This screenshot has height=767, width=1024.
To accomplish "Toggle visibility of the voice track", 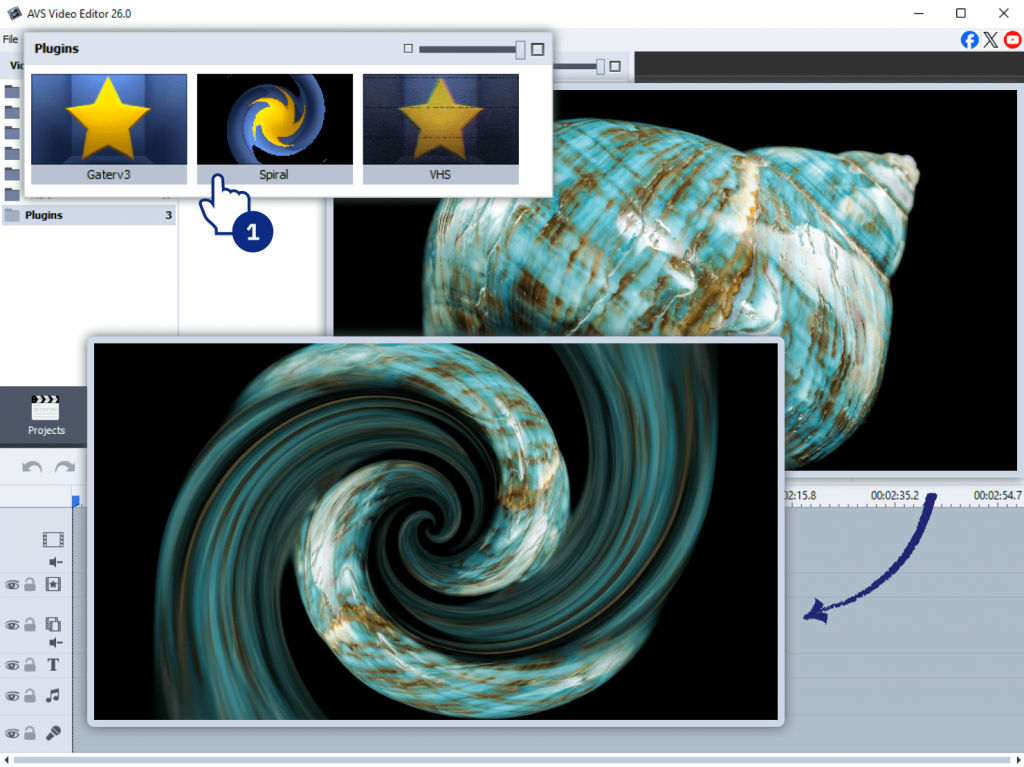I will click(12, 734).
